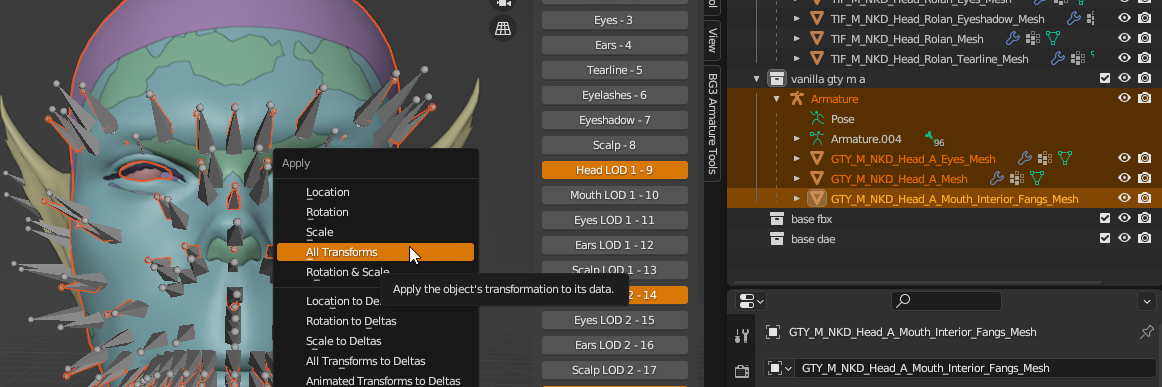Click green mesh data icon on TIF_M_NKD_Head_Rolan_Mesh
Screen dimensions: 1162x387
[x=1052, y=38]
